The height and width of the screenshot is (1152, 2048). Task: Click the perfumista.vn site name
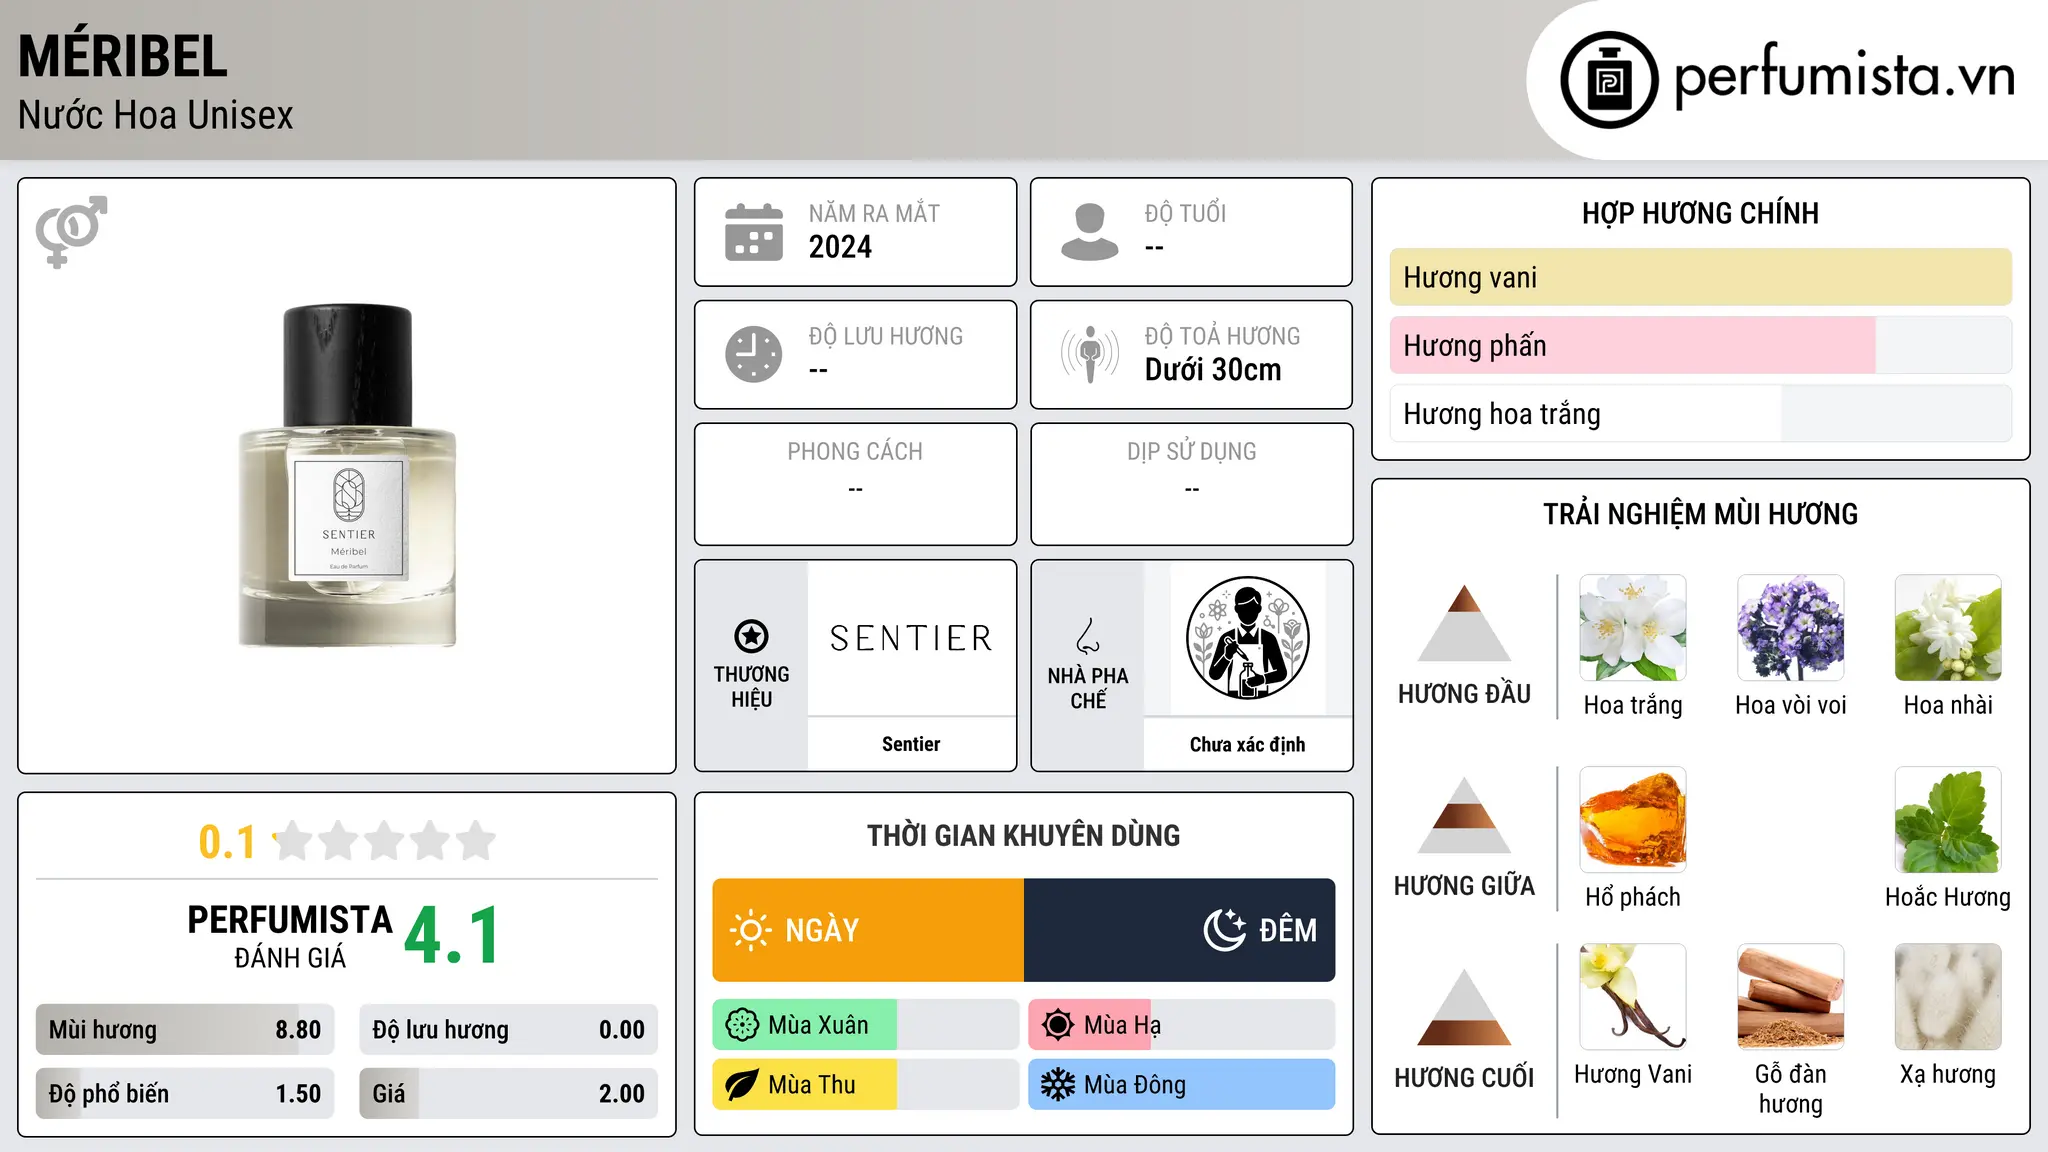[x=1844, y=76]
